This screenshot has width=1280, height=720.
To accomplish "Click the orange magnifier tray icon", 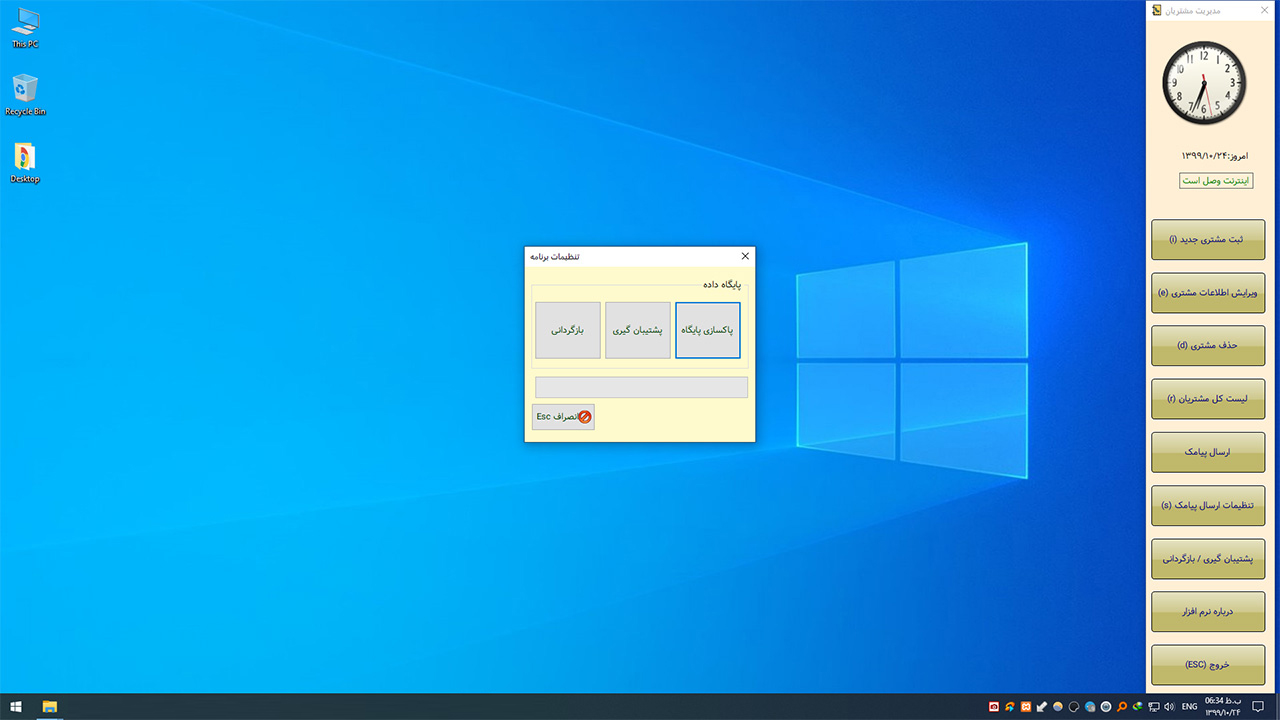I will click(x=1122, y=707).
